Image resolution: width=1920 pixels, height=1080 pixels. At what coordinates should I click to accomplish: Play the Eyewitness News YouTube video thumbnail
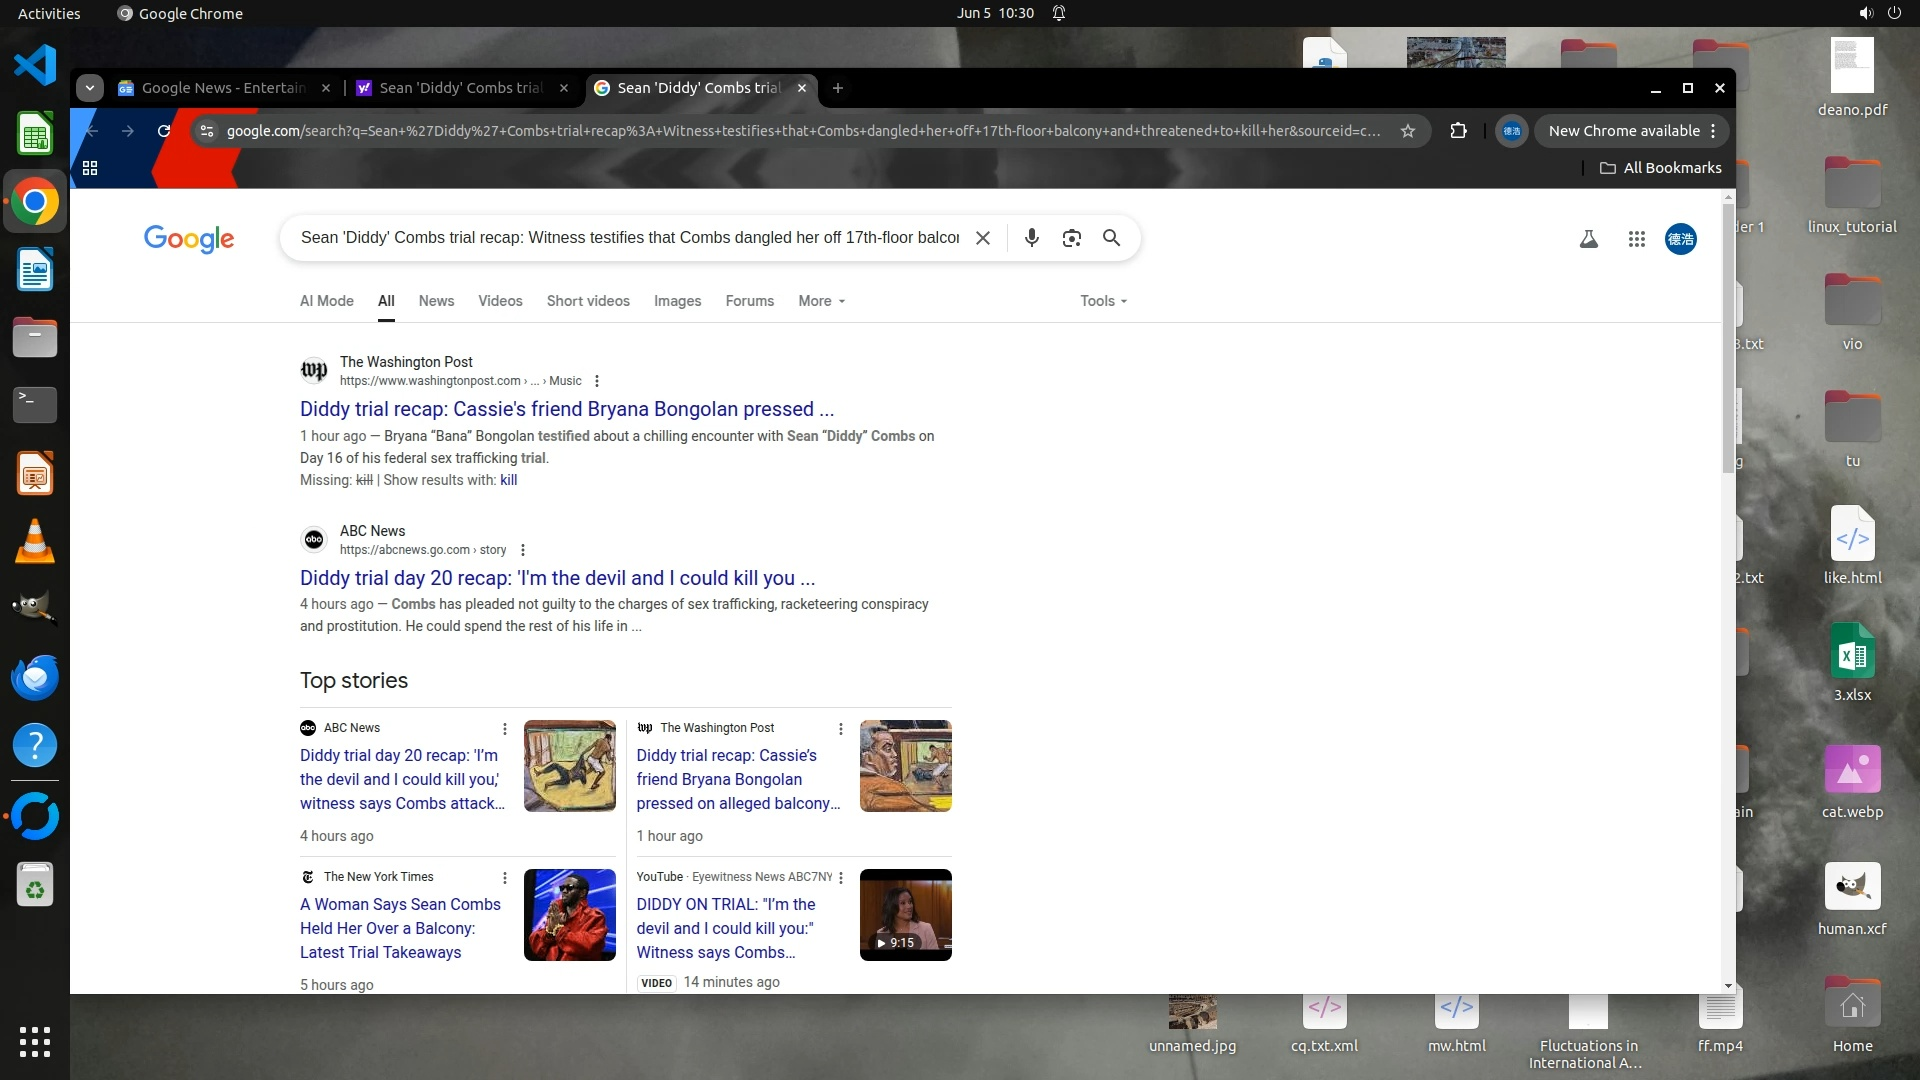coord(905,914)
